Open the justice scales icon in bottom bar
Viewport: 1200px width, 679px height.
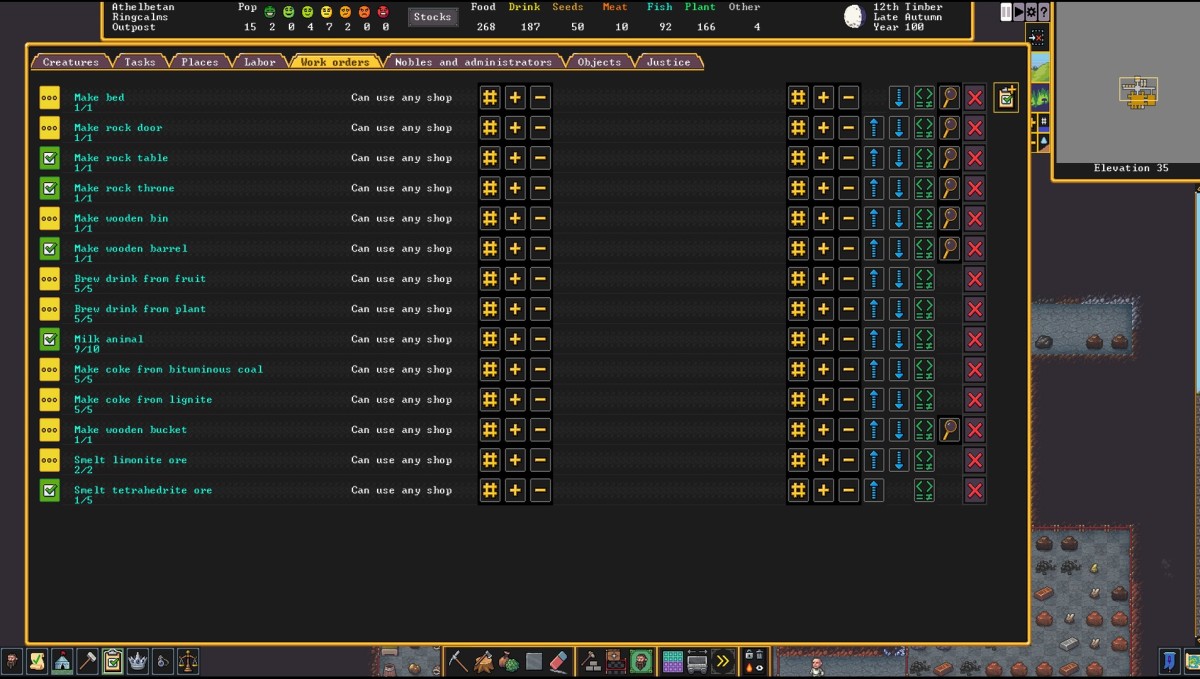(187, 661)
